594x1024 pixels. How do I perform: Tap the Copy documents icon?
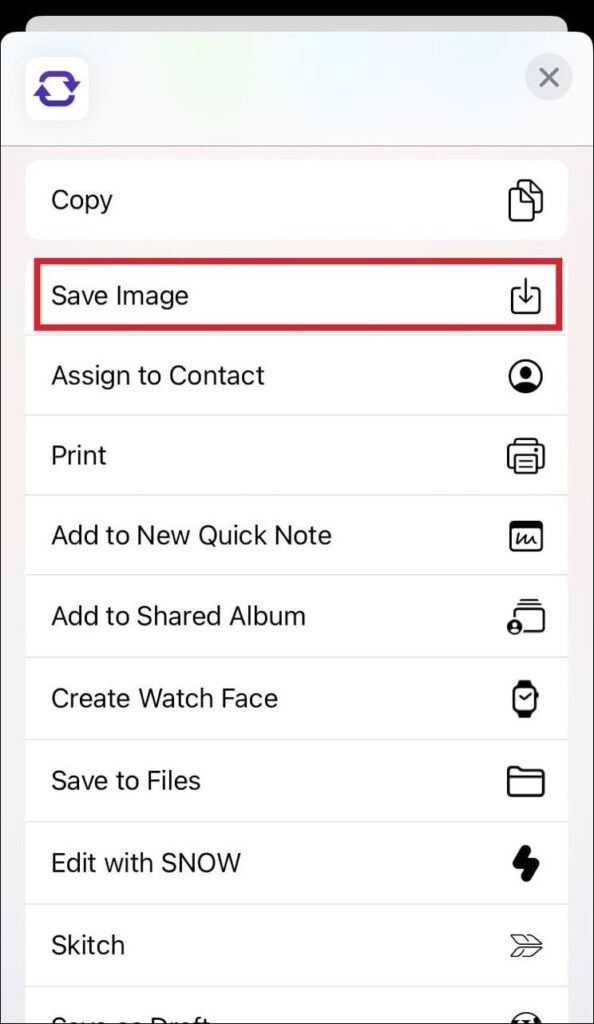(525, 200)
